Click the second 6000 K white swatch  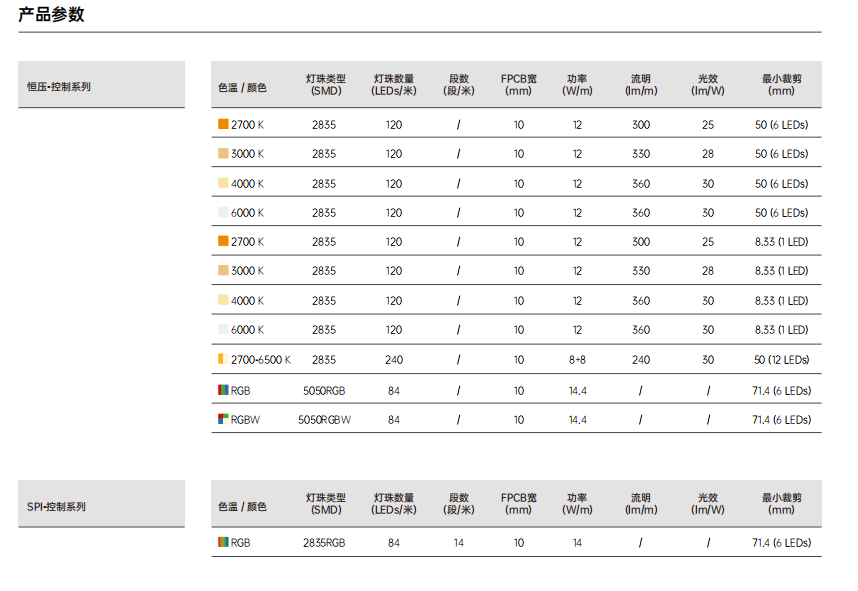coord(223,329)
